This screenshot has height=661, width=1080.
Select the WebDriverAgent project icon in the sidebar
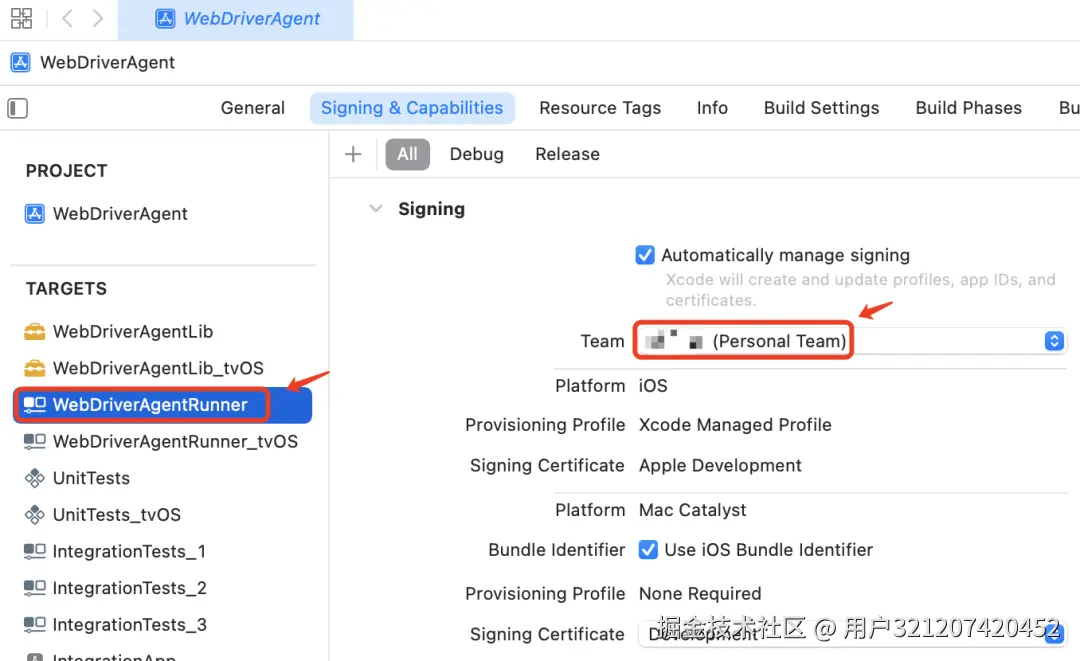[34, 213]
